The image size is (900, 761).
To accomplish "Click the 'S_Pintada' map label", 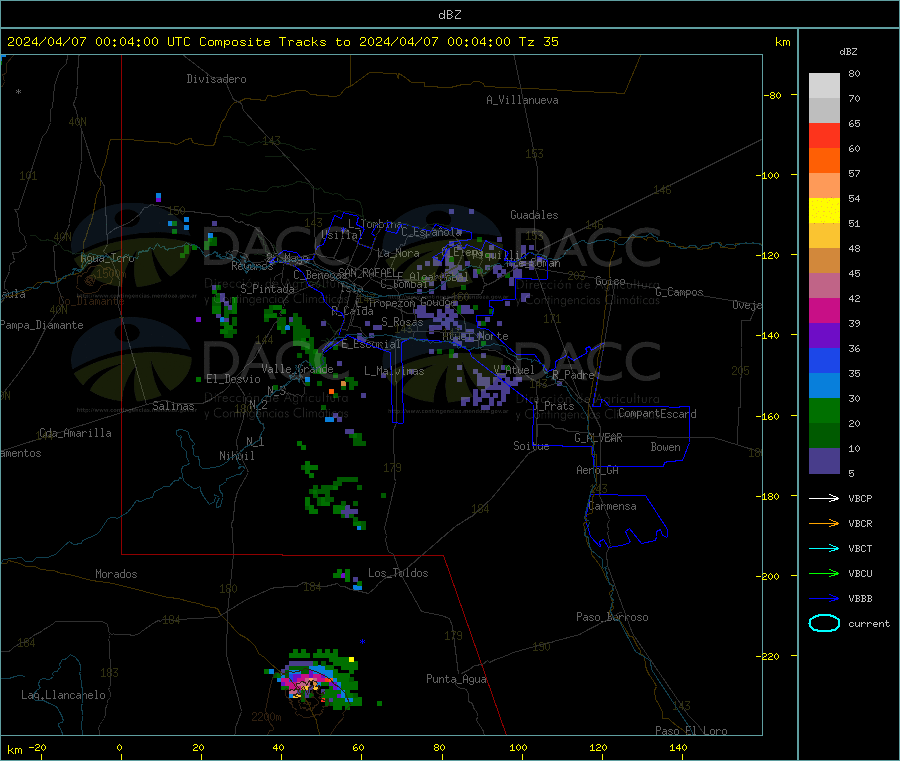I will [x=267, y=289].
